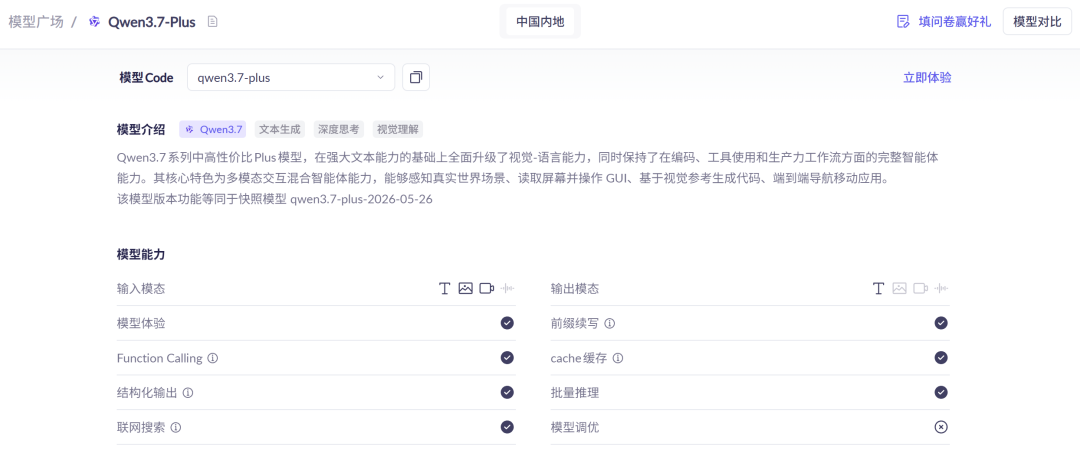Select the 中国内地 region tab
1080x453 pixels.
pos(540,22)
